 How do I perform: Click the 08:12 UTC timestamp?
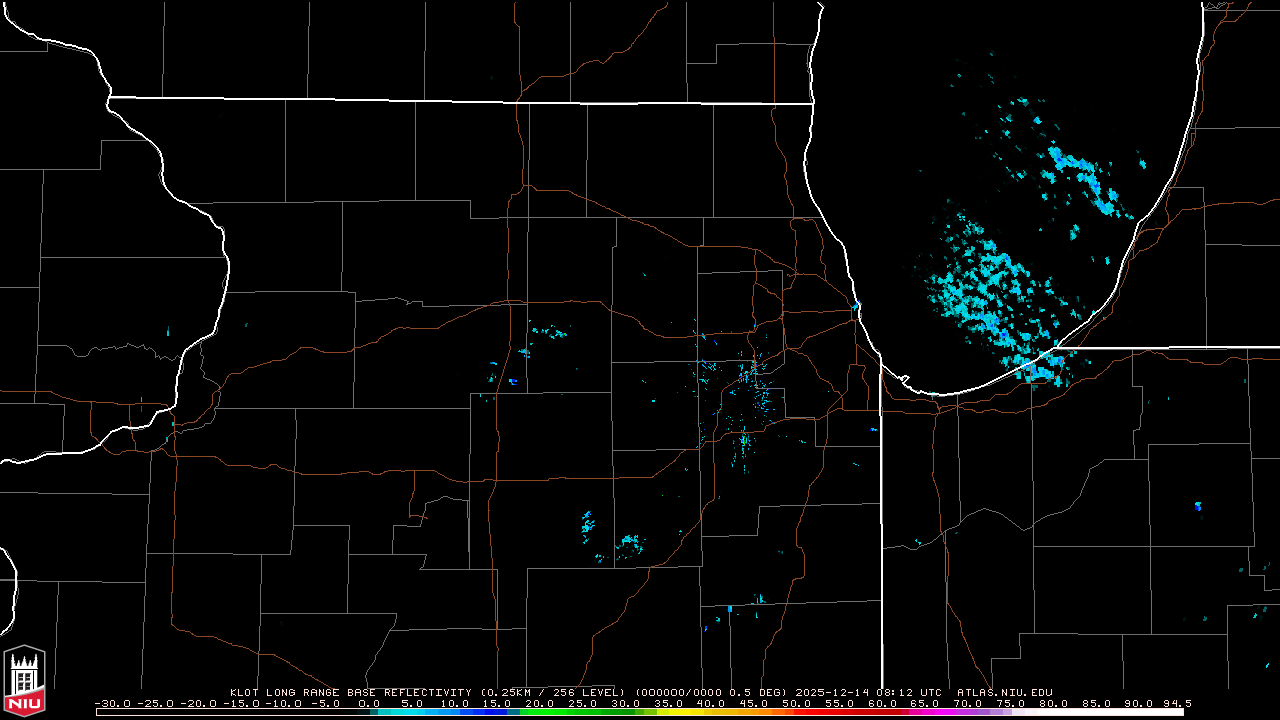[x=914, y=692]
